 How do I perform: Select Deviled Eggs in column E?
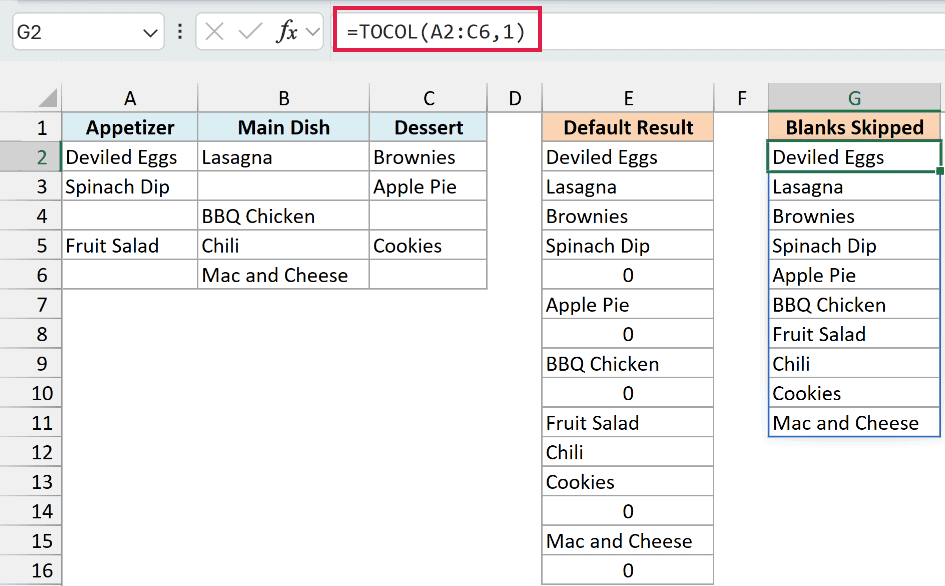click(628, 157)
